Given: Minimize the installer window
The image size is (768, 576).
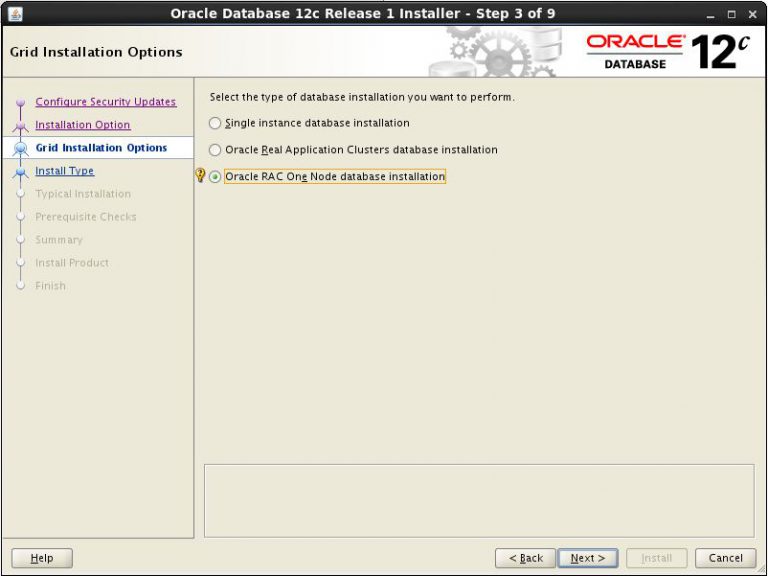Looking at the screenshot, I should click(x=711, y=15).
